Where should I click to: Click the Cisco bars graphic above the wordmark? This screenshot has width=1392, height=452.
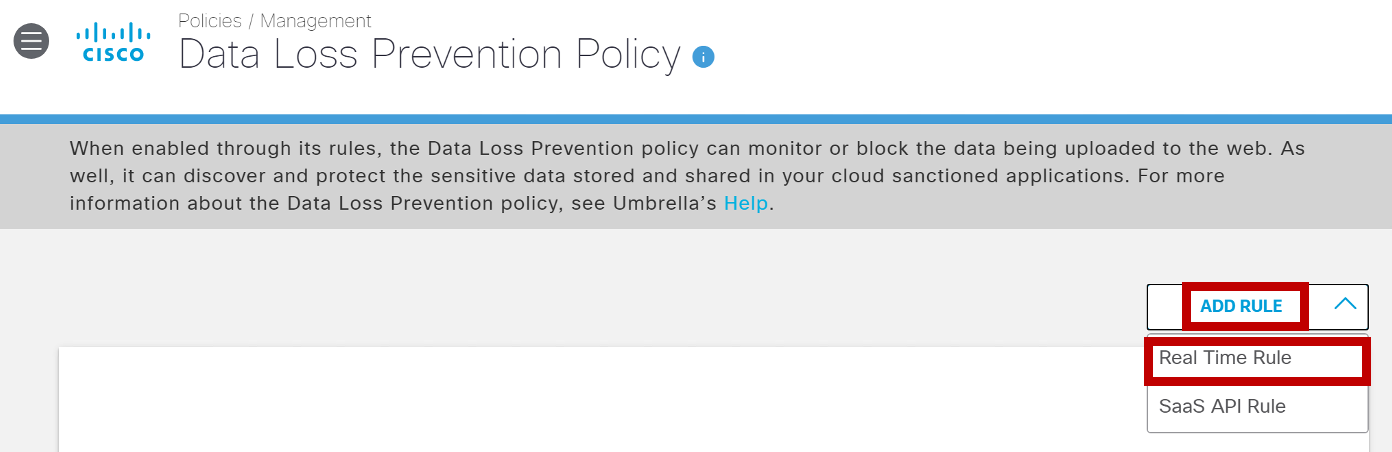(112, 33)
